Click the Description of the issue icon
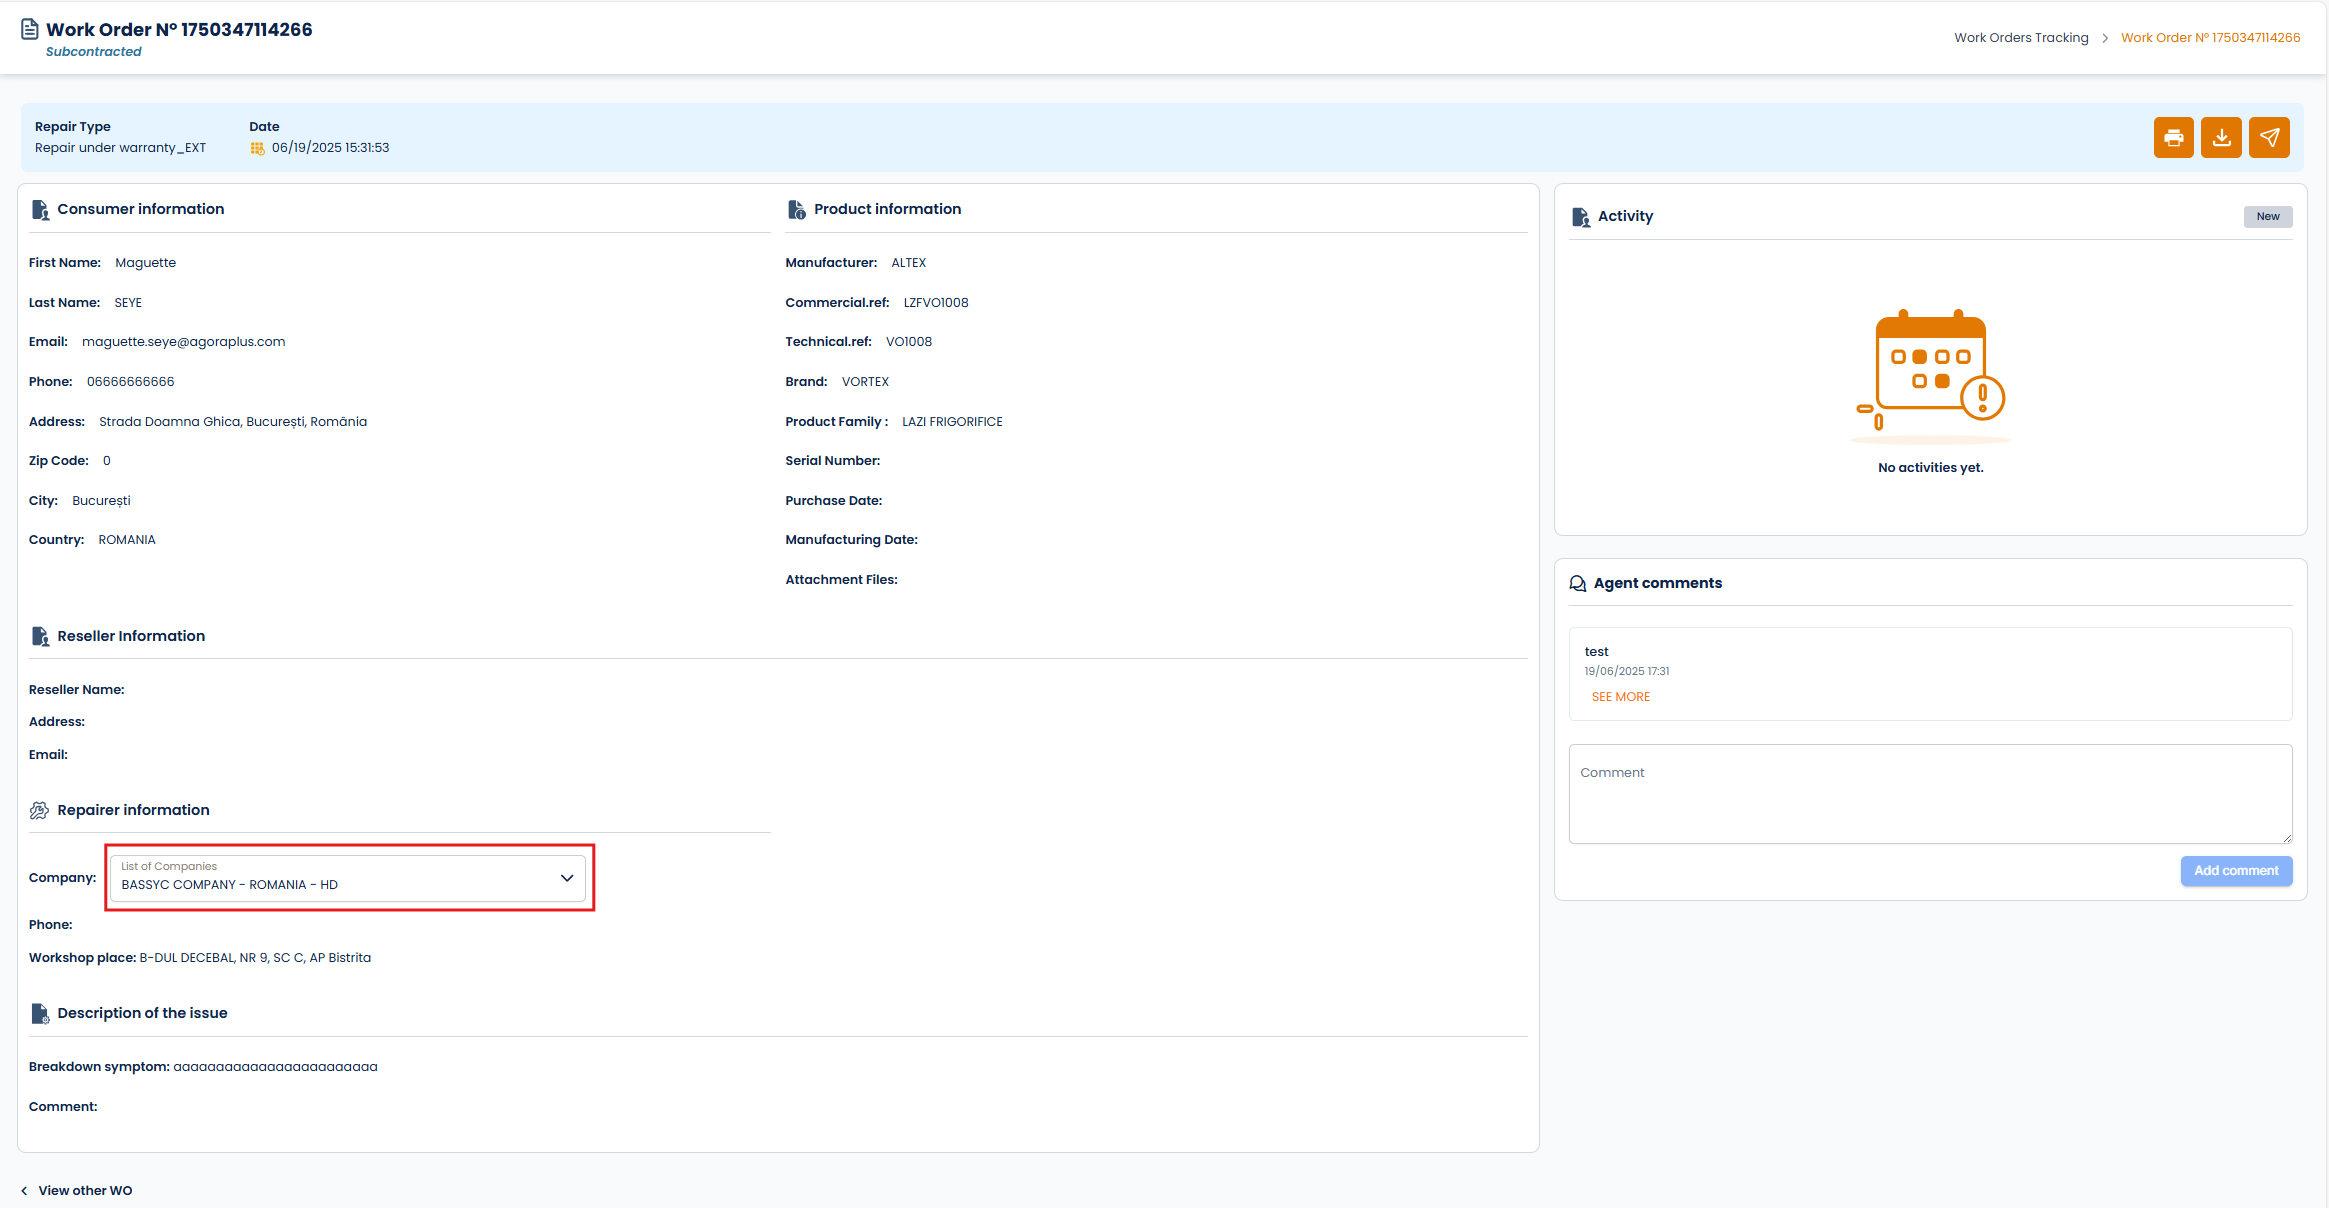This screenshot has height=1208, width=2329. click(x=40, y=1014)
